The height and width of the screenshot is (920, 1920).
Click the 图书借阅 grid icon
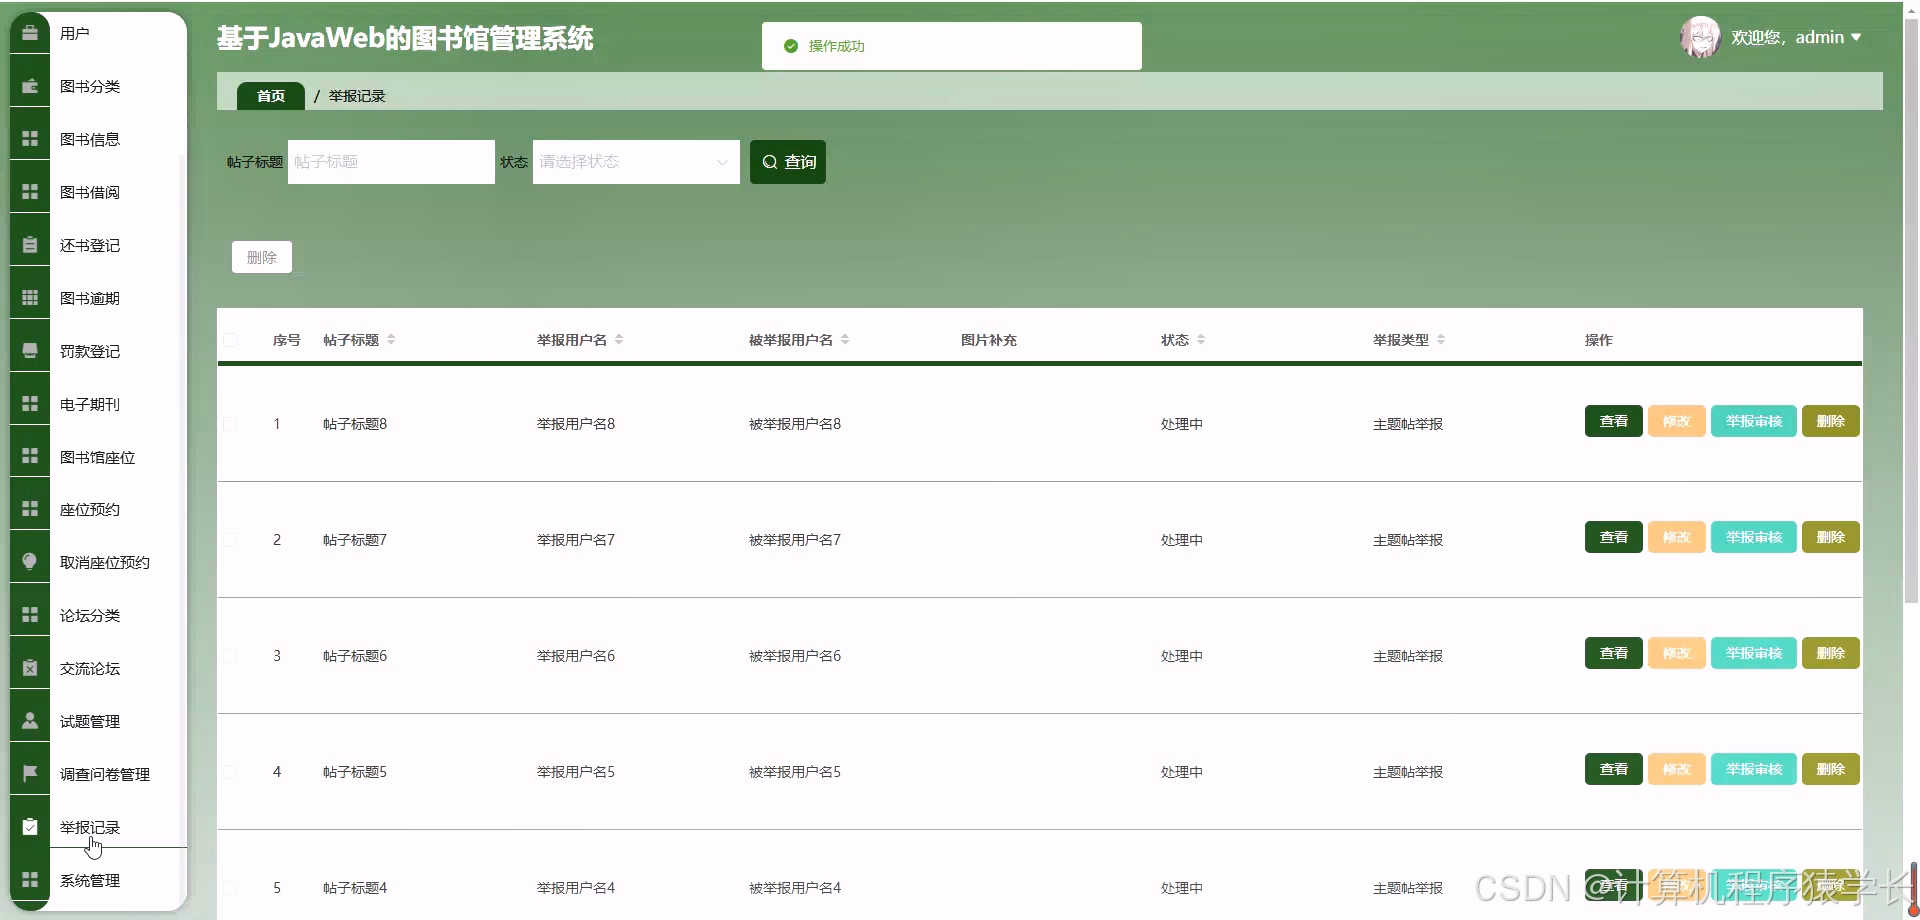click(x=30, y=192)
